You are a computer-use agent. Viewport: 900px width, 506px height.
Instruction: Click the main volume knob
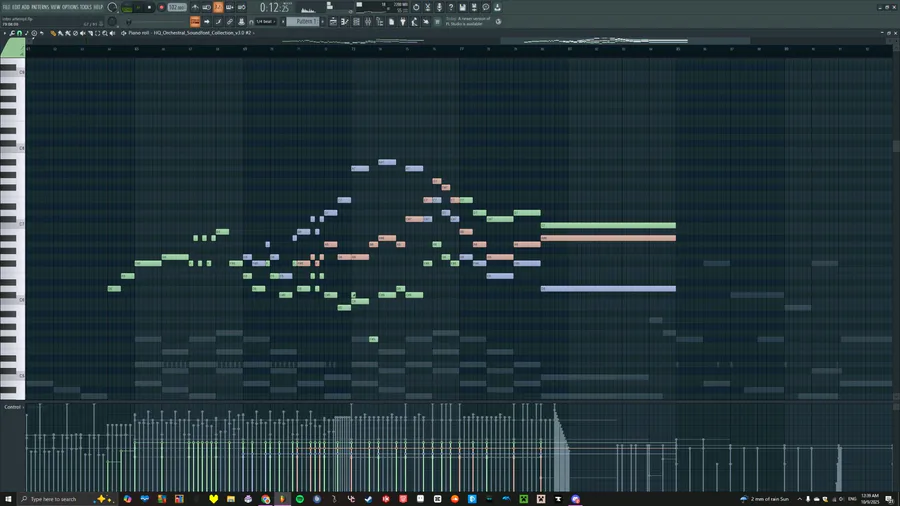coord(112,7)
